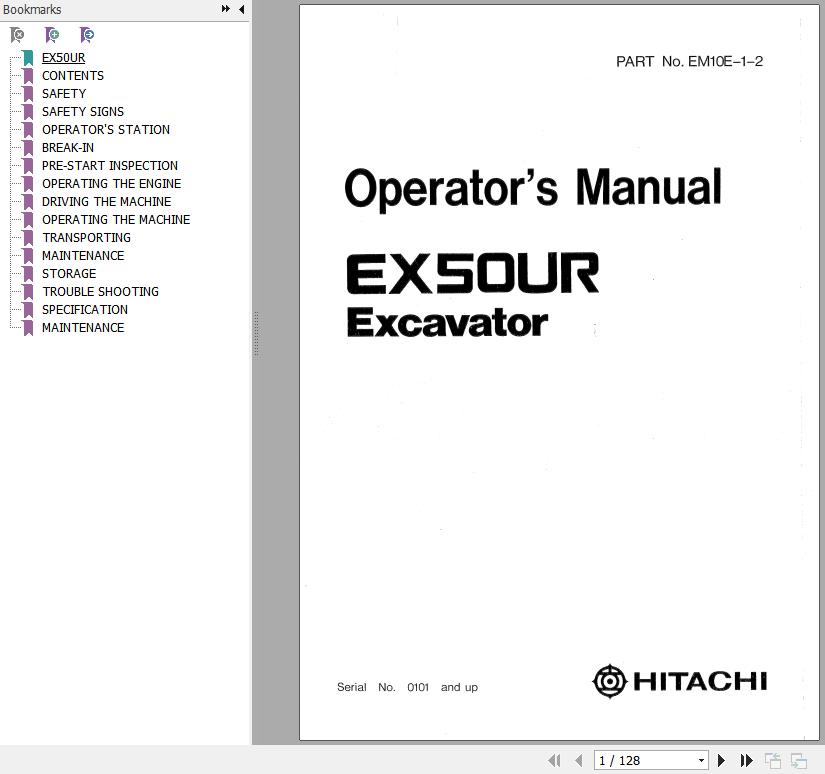Click the next view icon
This screenshot has width=825, height=774.
pos(799,760)
